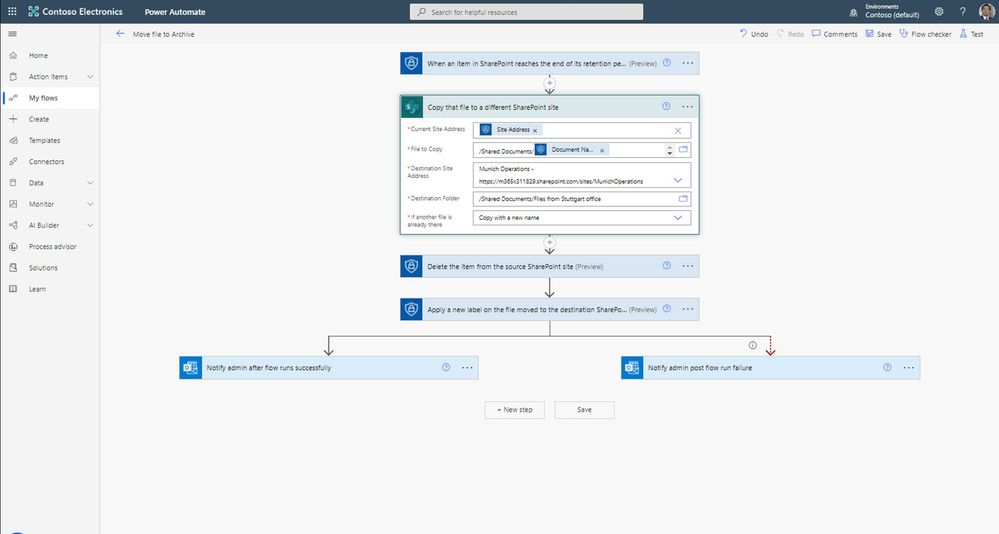Open the user profile avatar
999x534 pixels.
pos(987,11)
